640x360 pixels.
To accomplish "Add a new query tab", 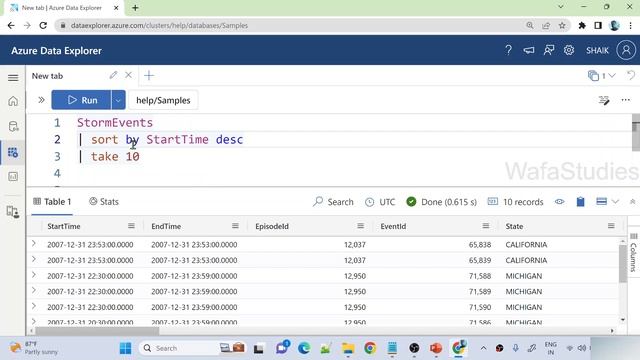I will click(149, 76).
